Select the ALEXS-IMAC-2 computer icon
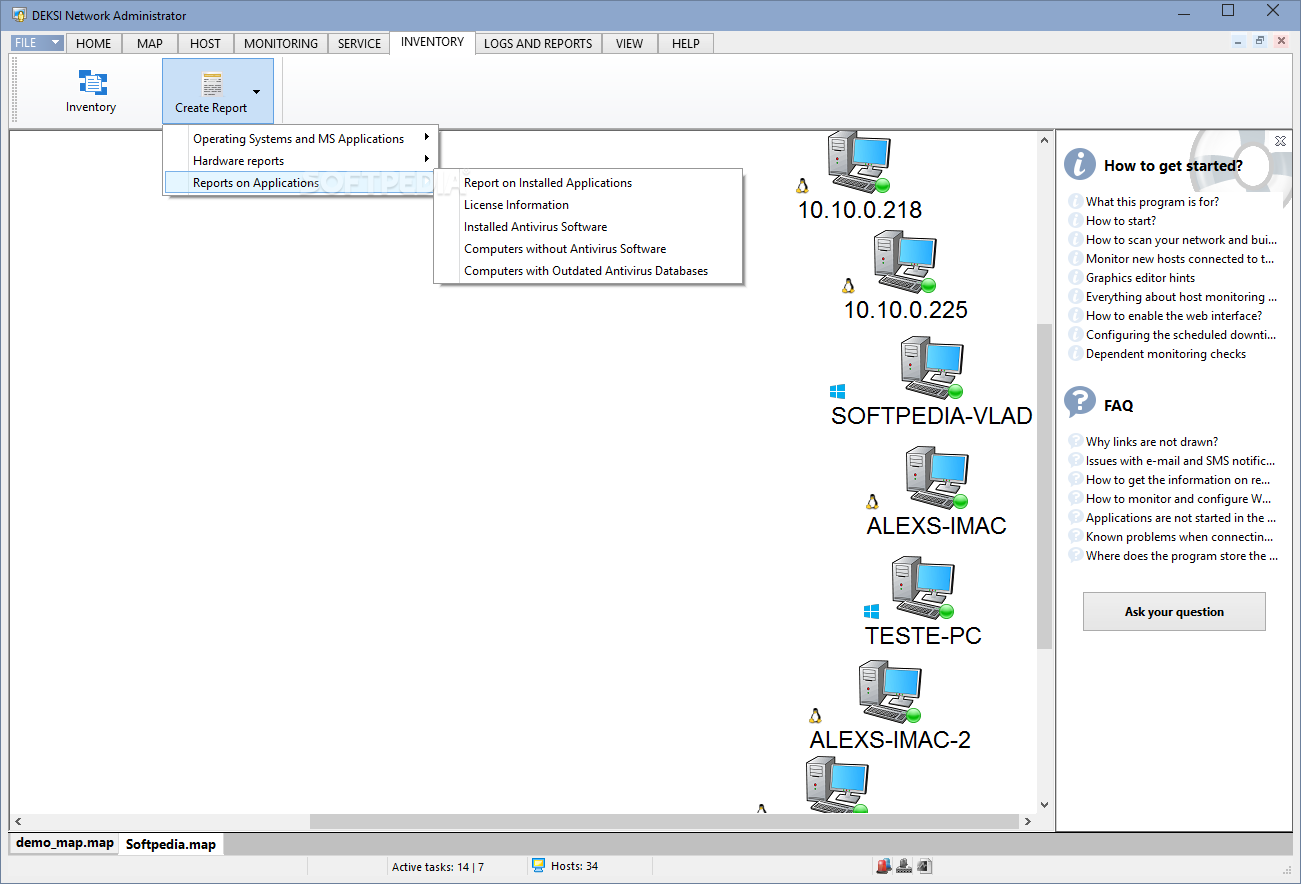 tap(891, 692)
